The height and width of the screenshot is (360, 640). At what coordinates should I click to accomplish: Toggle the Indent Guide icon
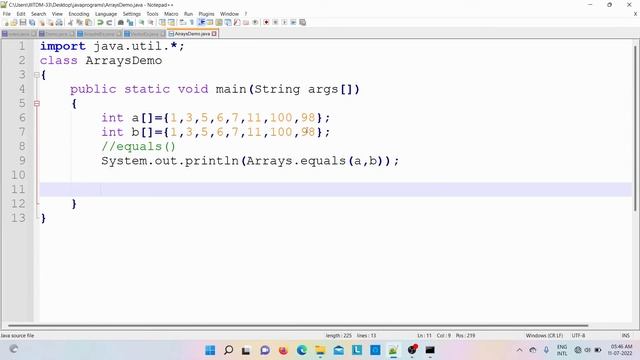pyautogui.click(x=201, y=22)
